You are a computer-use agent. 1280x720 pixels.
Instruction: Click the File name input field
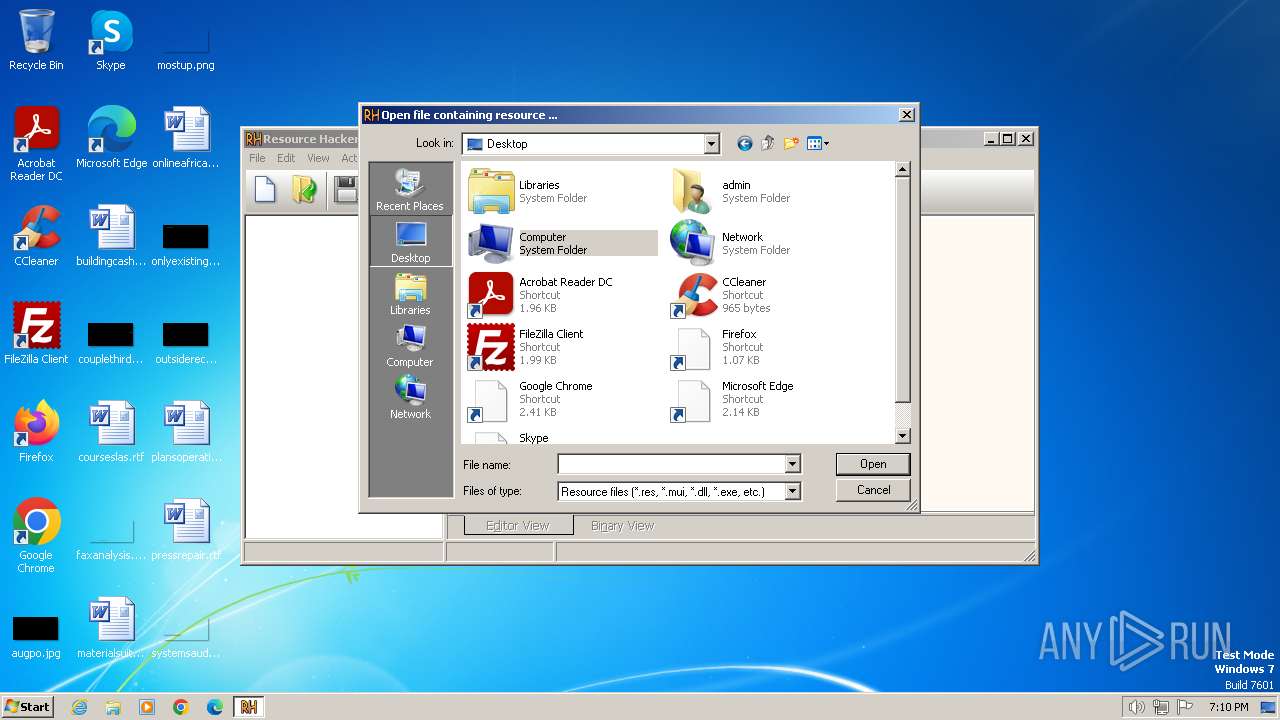(x=671, y=464)
